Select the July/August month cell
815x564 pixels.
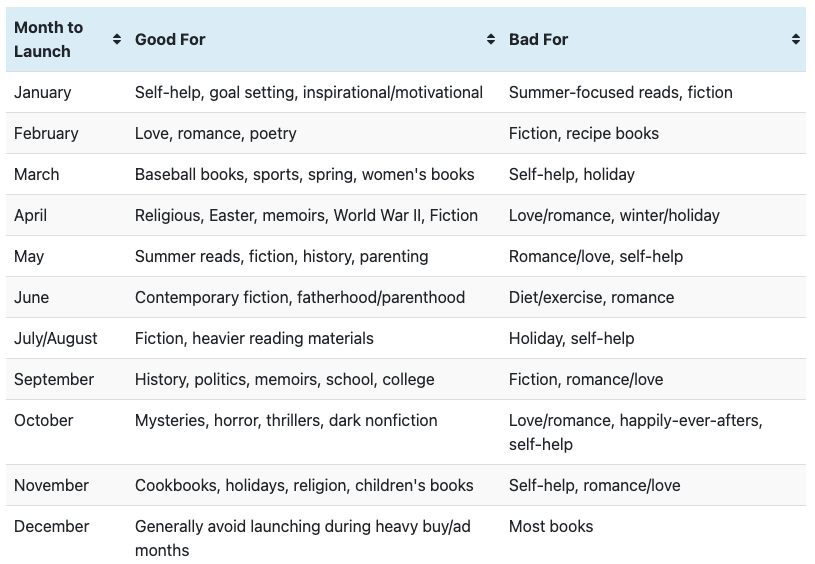point(67,338)
